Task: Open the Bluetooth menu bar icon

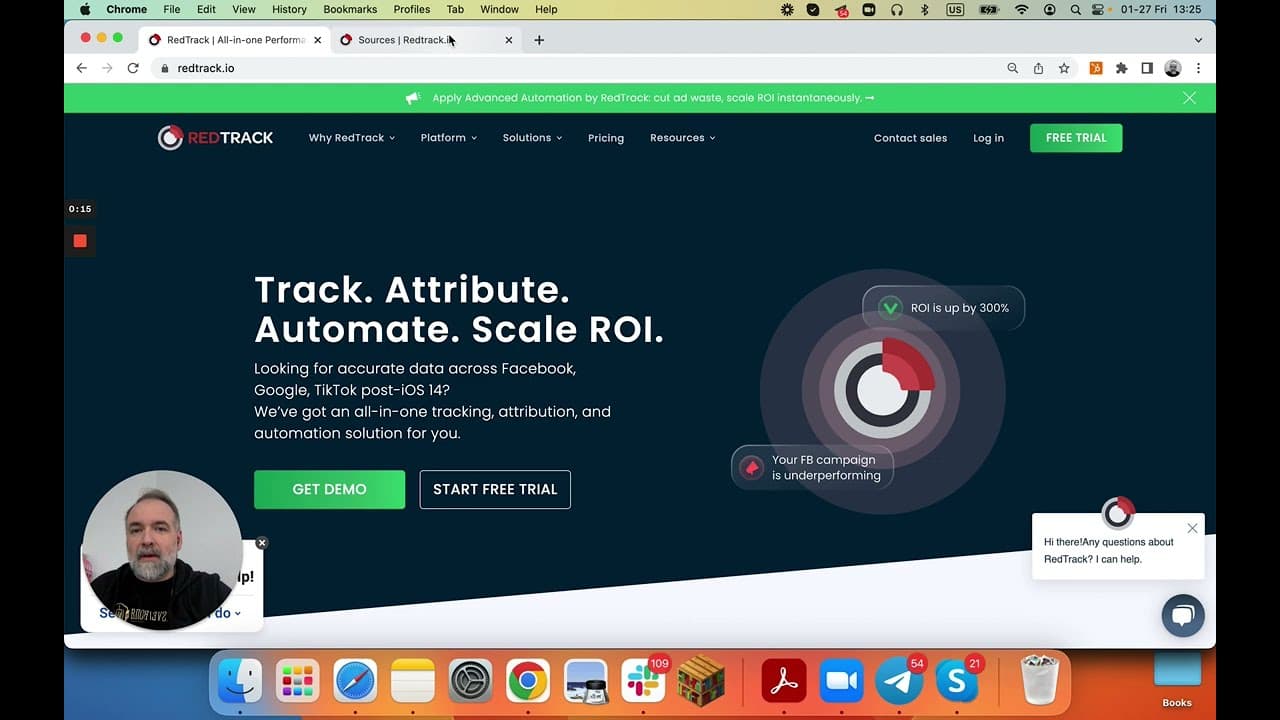Action: [924, 10]
